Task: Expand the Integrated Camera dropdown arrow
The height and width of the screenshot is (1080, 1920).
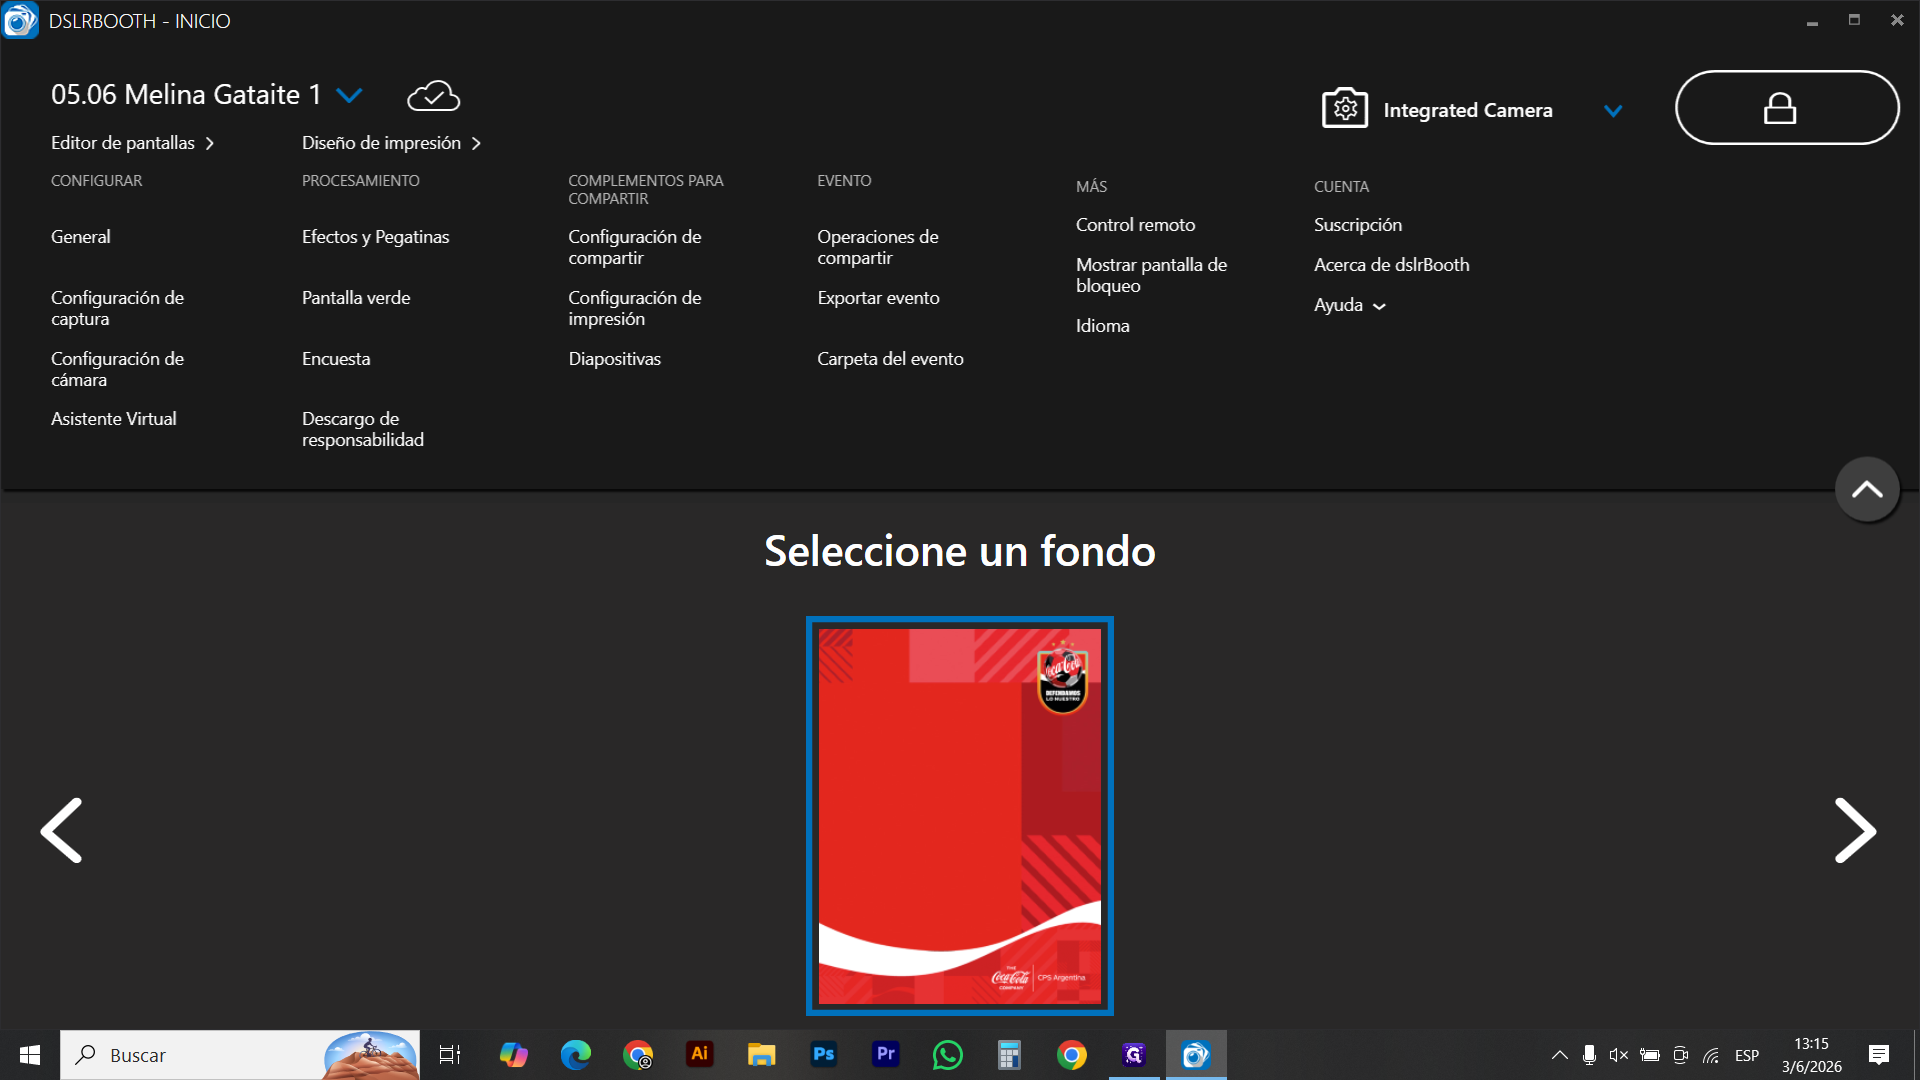Action: click(x=1613, y=111)
